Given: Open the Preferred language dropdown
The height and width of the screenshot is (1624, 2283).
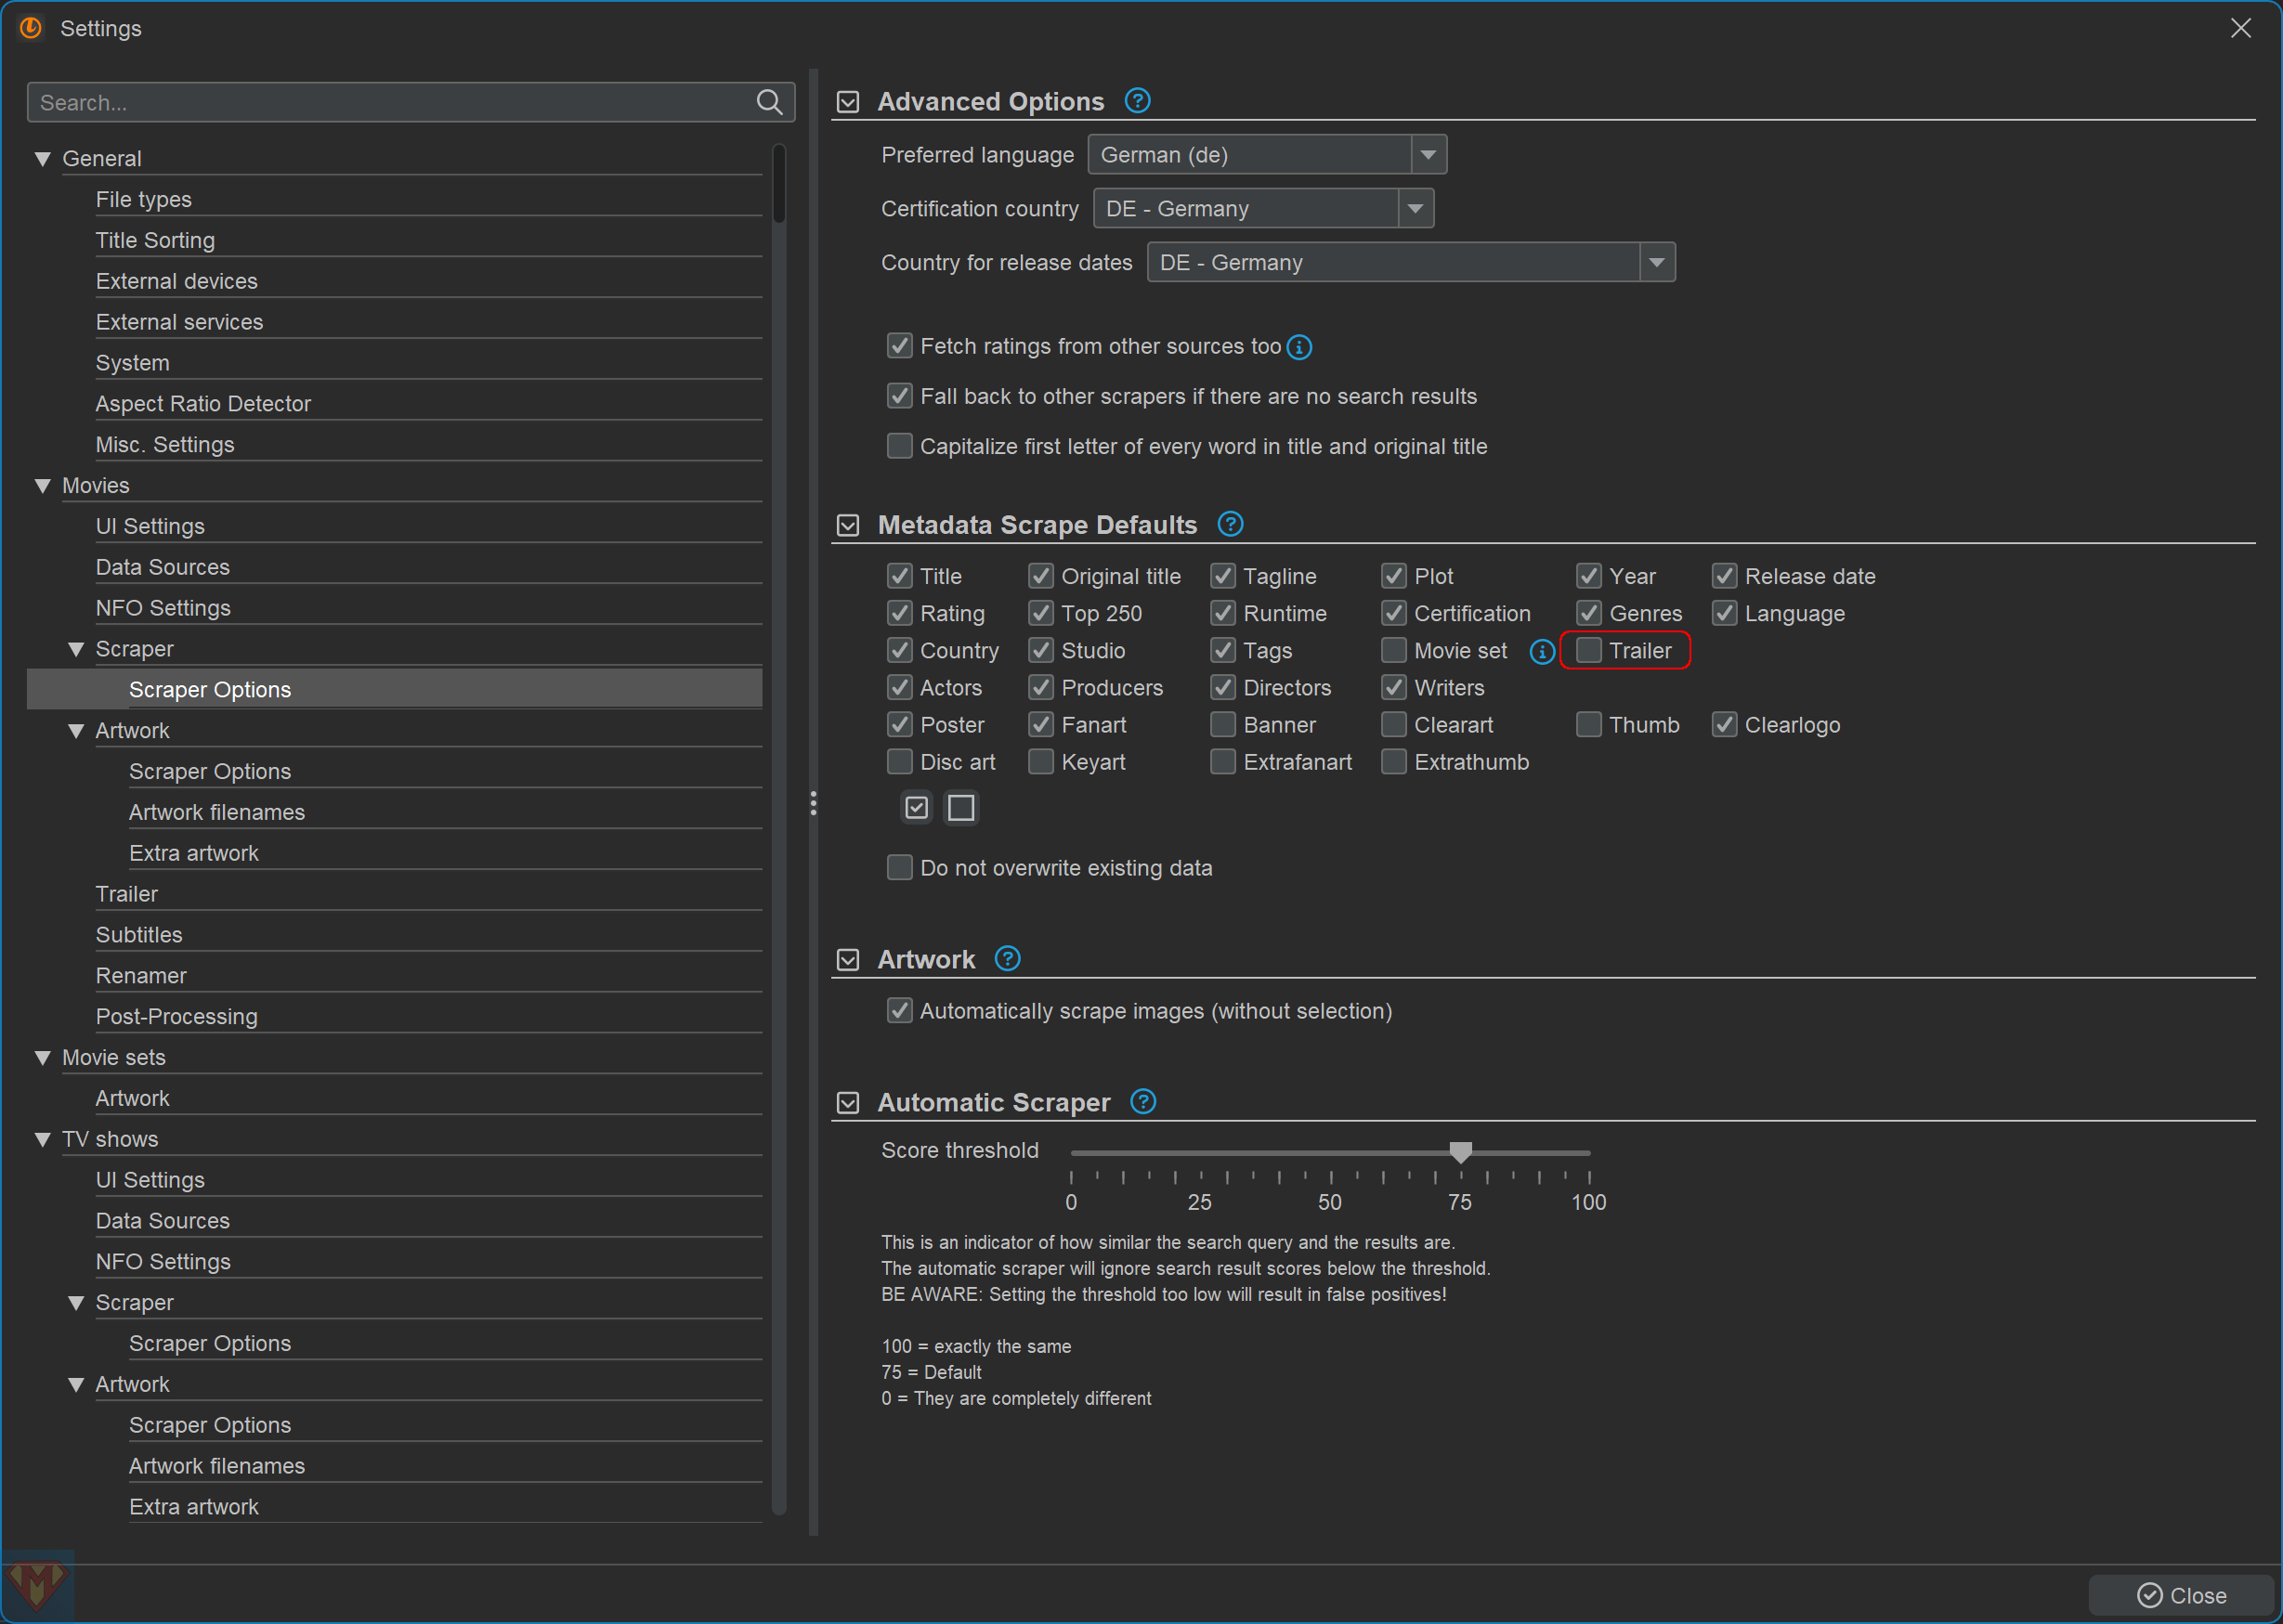Looking at the screenshot, I should [1428, 155].
